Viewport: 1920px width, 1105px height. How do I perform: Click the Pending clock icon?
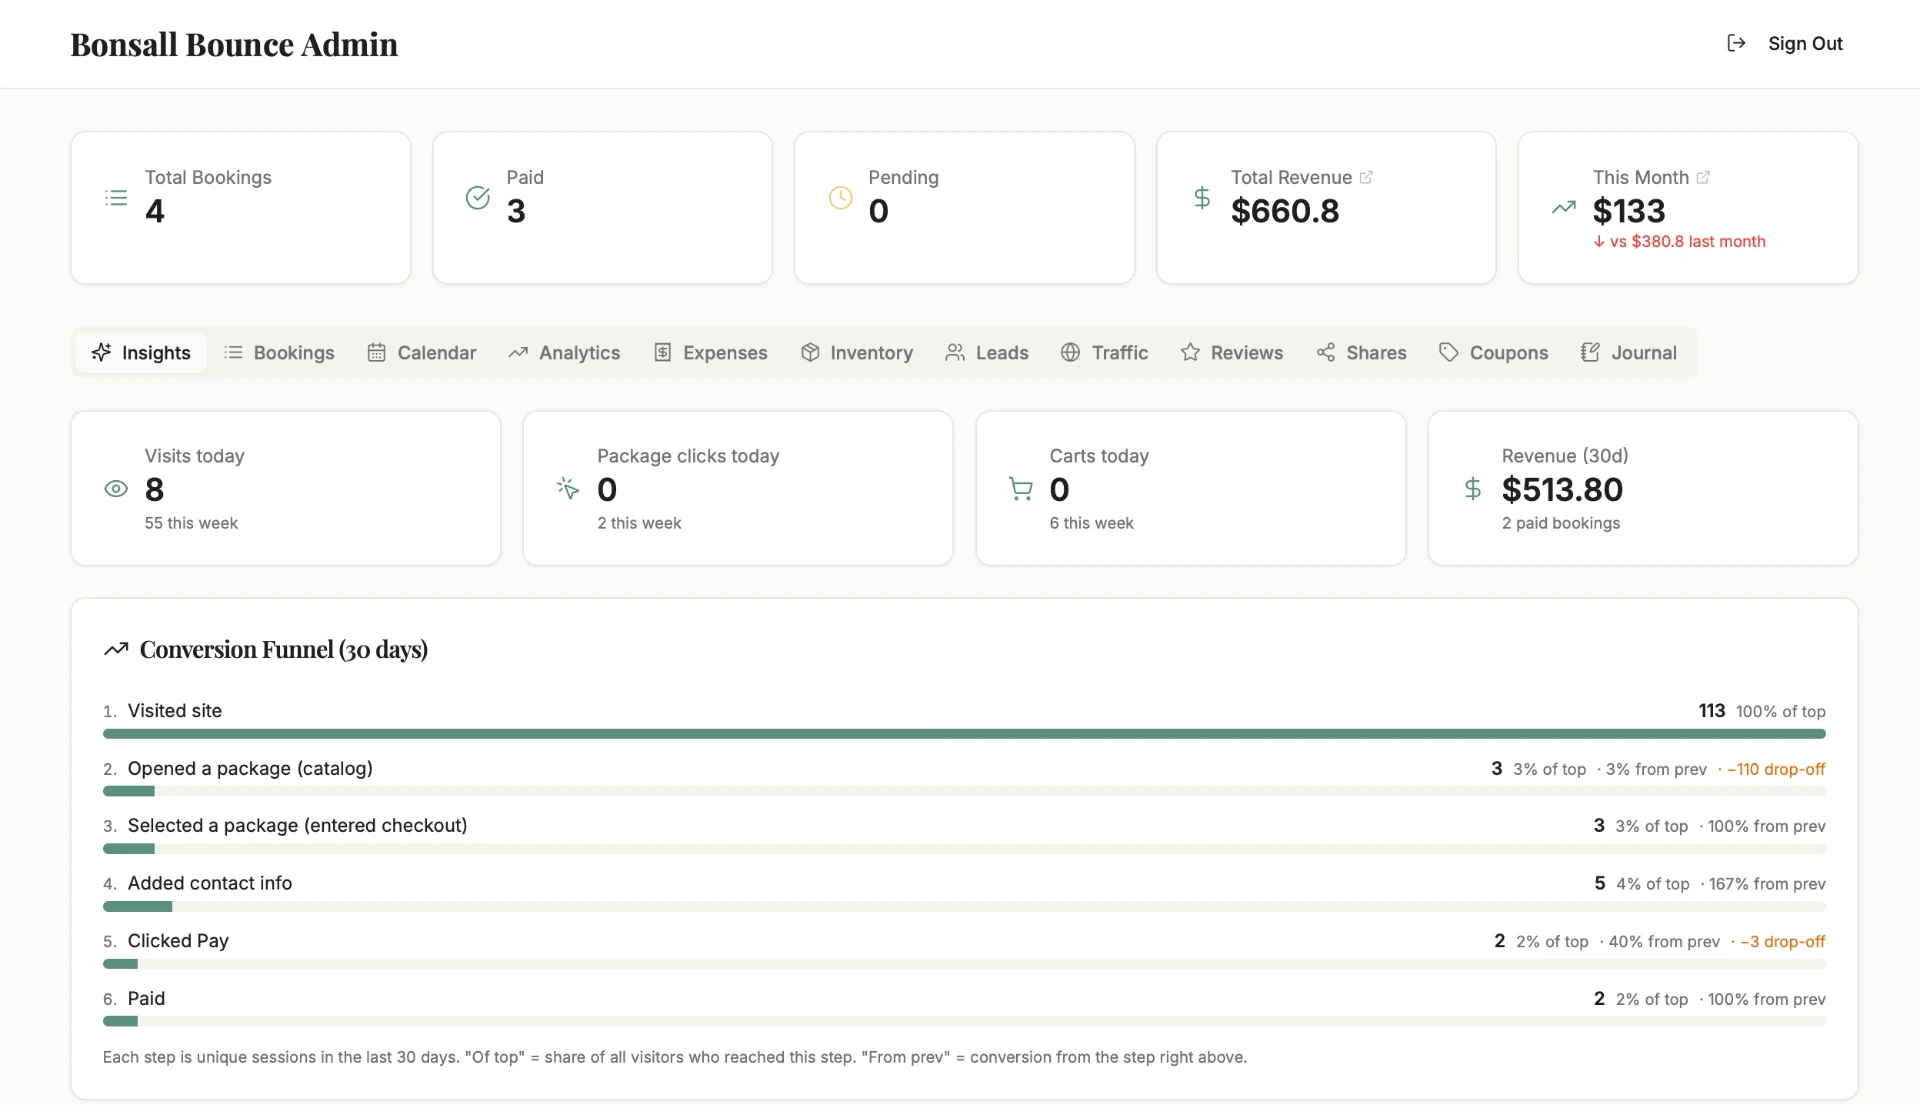coord(840,198)
